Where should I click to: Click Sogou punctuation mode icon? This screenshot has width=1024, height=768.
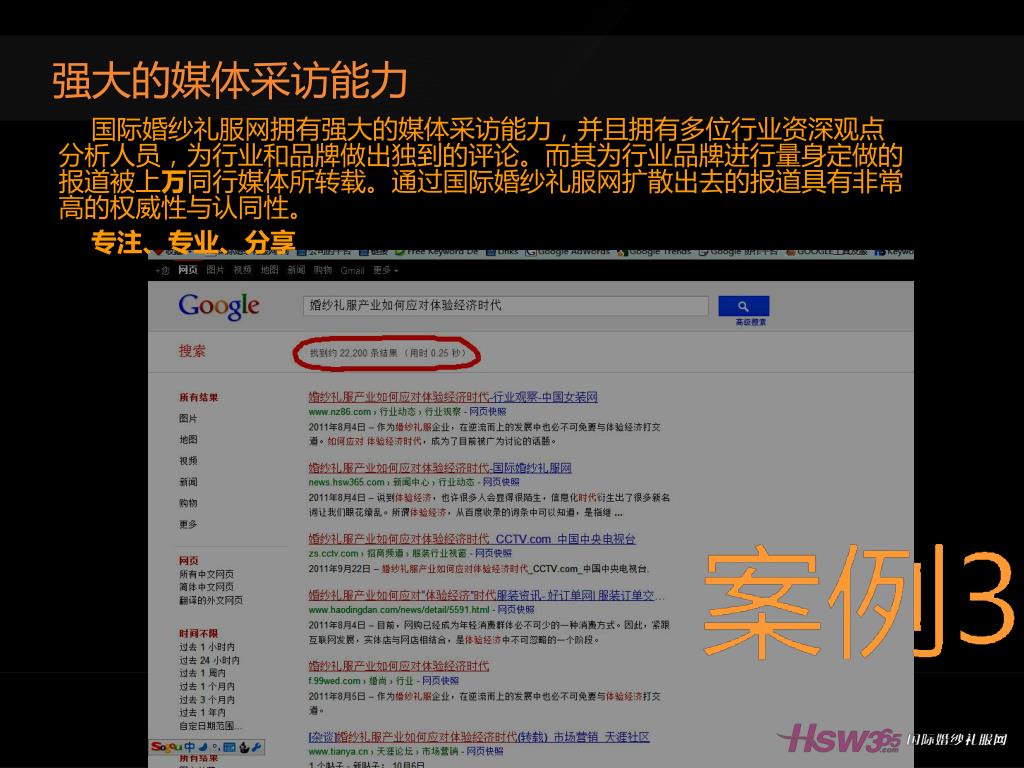pos(216,747)
